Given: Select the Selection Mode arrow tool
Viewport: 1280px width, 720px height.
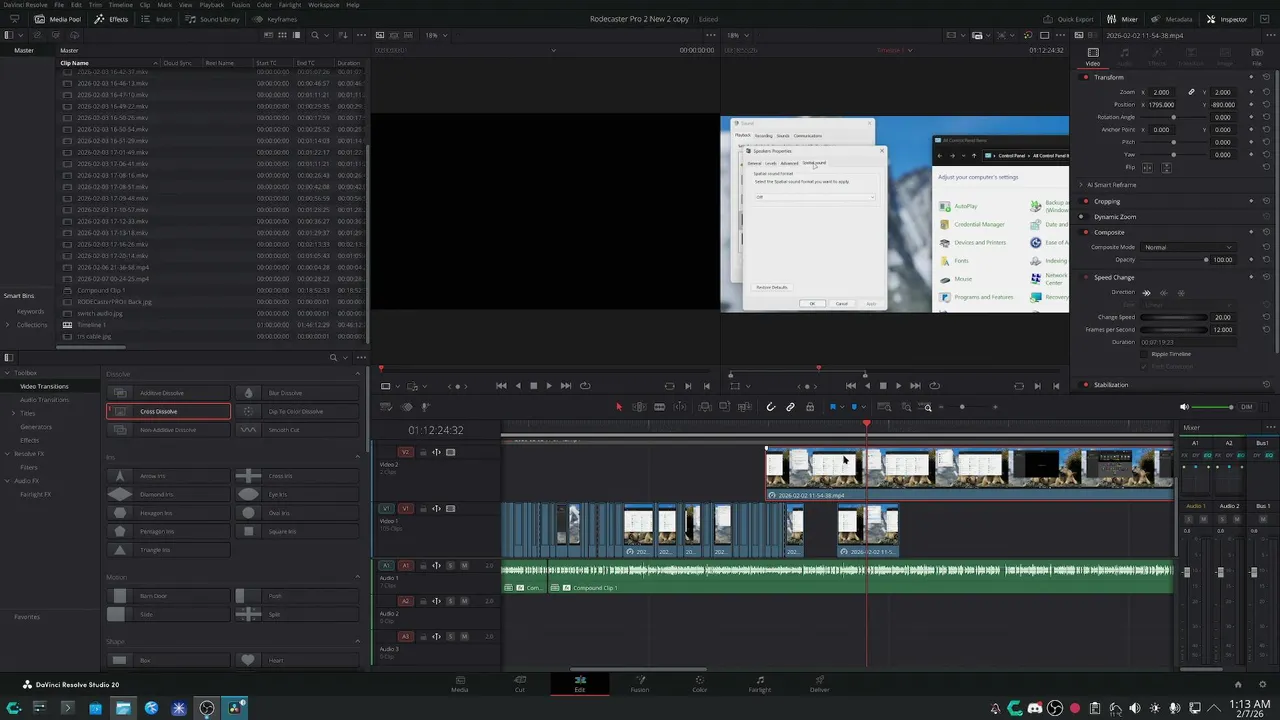Looking at the screenshot, I should pos(618,407).
